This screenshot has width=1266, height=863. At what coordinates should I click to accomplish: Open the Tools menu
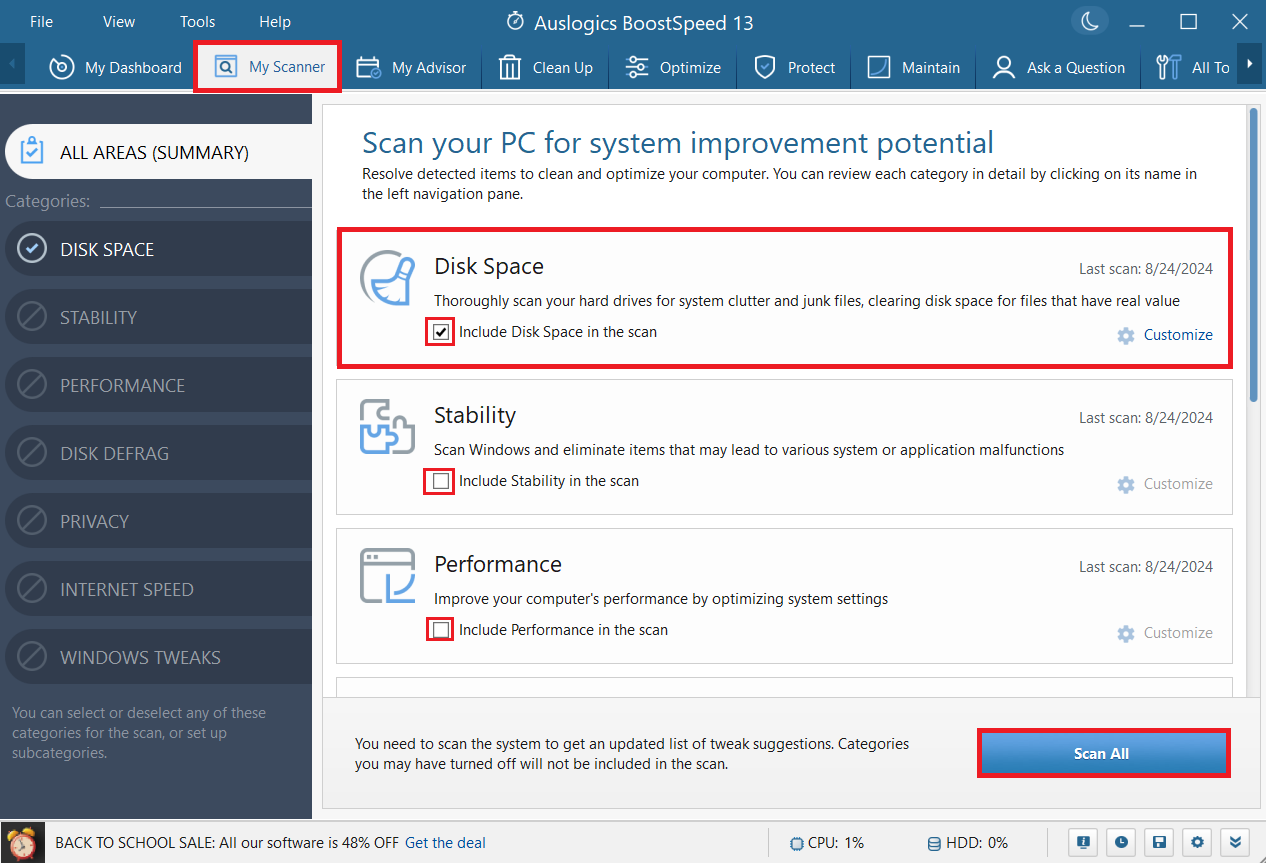pos(198,21)
